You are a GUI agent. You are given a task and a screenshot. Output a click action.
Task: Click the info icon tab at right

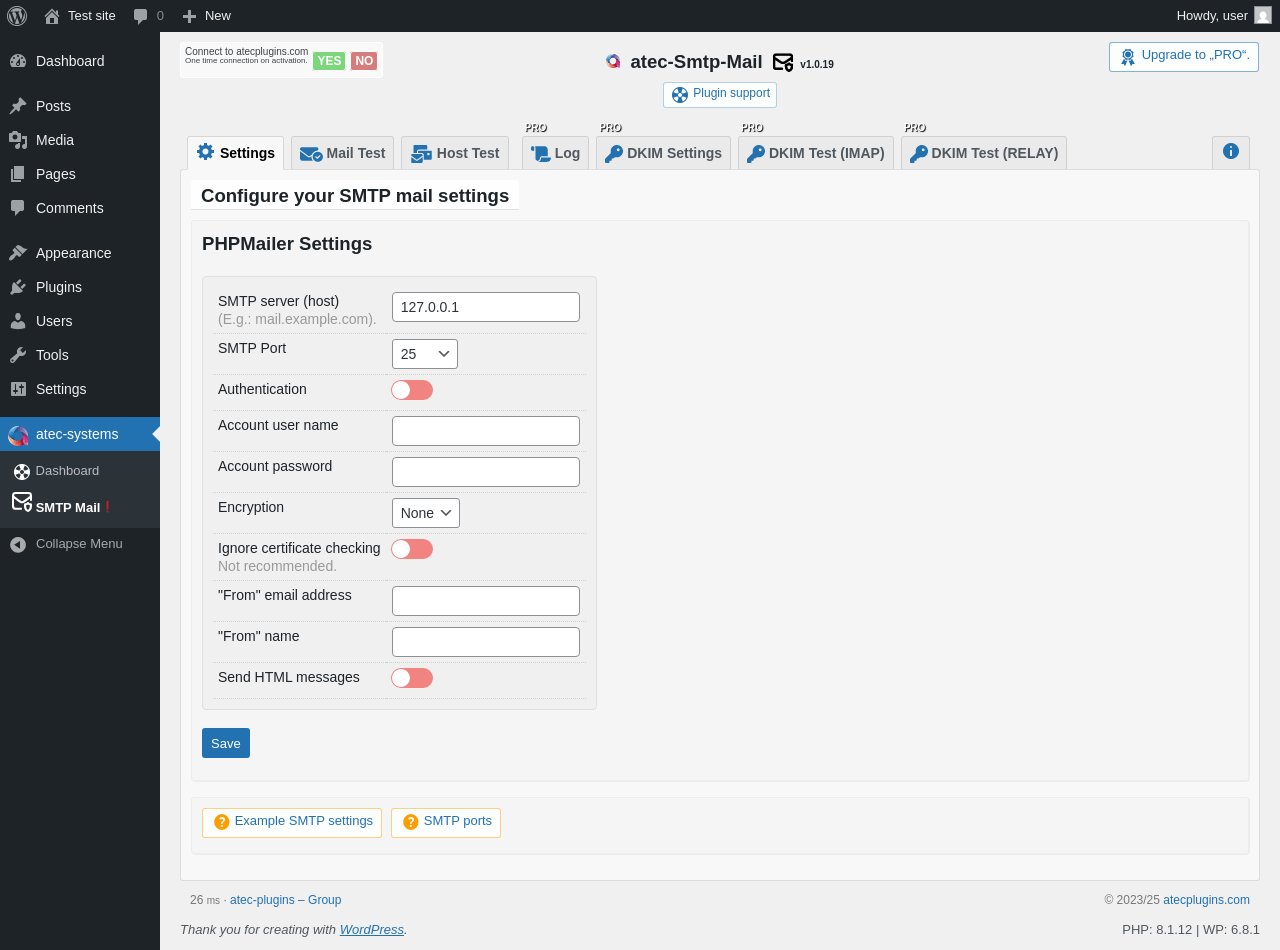coord(1231,152)
